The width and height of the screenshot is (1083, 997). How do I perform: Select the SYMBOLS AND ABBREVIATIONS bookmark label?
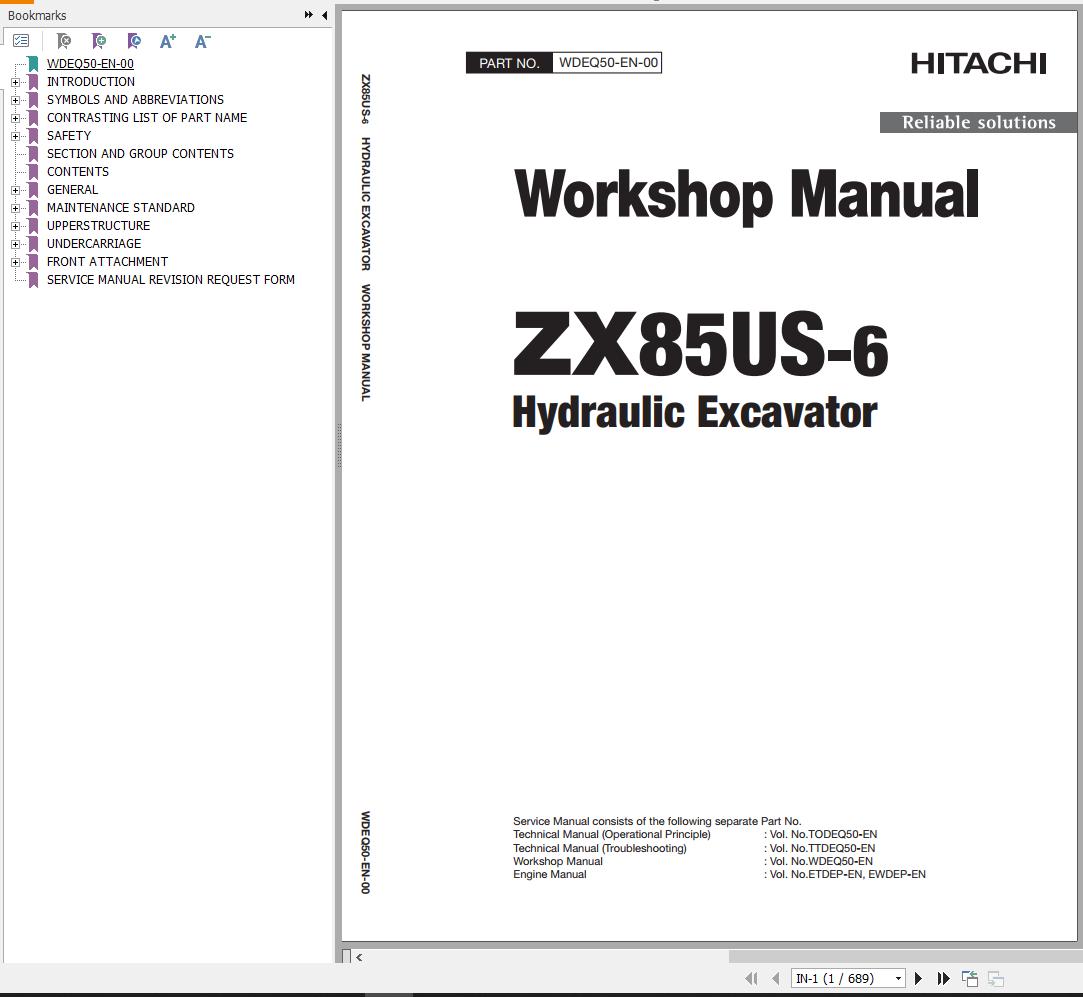(x=135, y=99)
